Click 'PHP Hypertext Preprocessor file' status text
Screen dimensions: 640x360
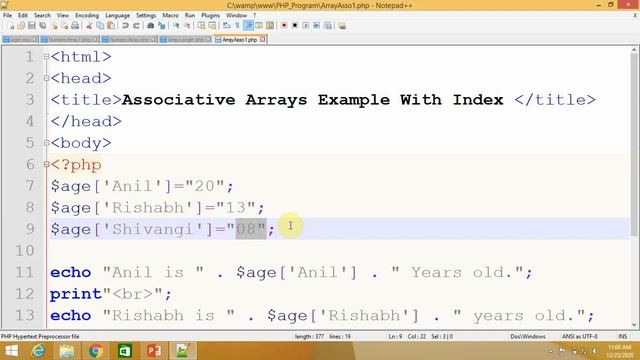(40, 337)
